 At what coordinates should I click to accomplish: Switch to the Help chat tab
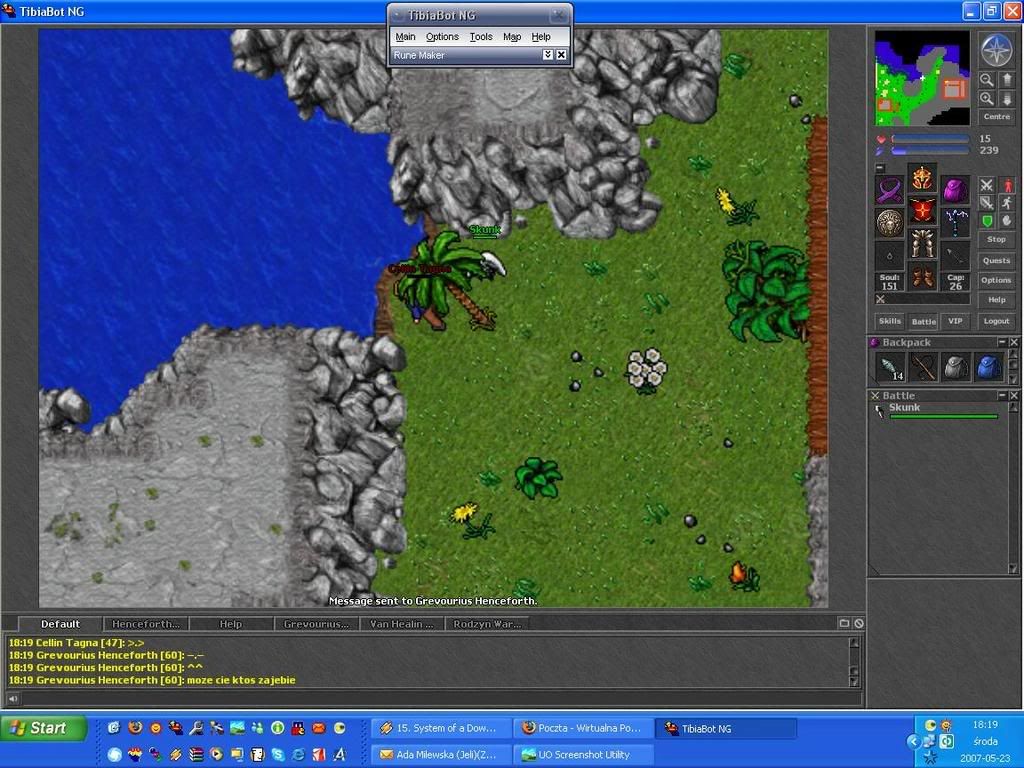231,624
